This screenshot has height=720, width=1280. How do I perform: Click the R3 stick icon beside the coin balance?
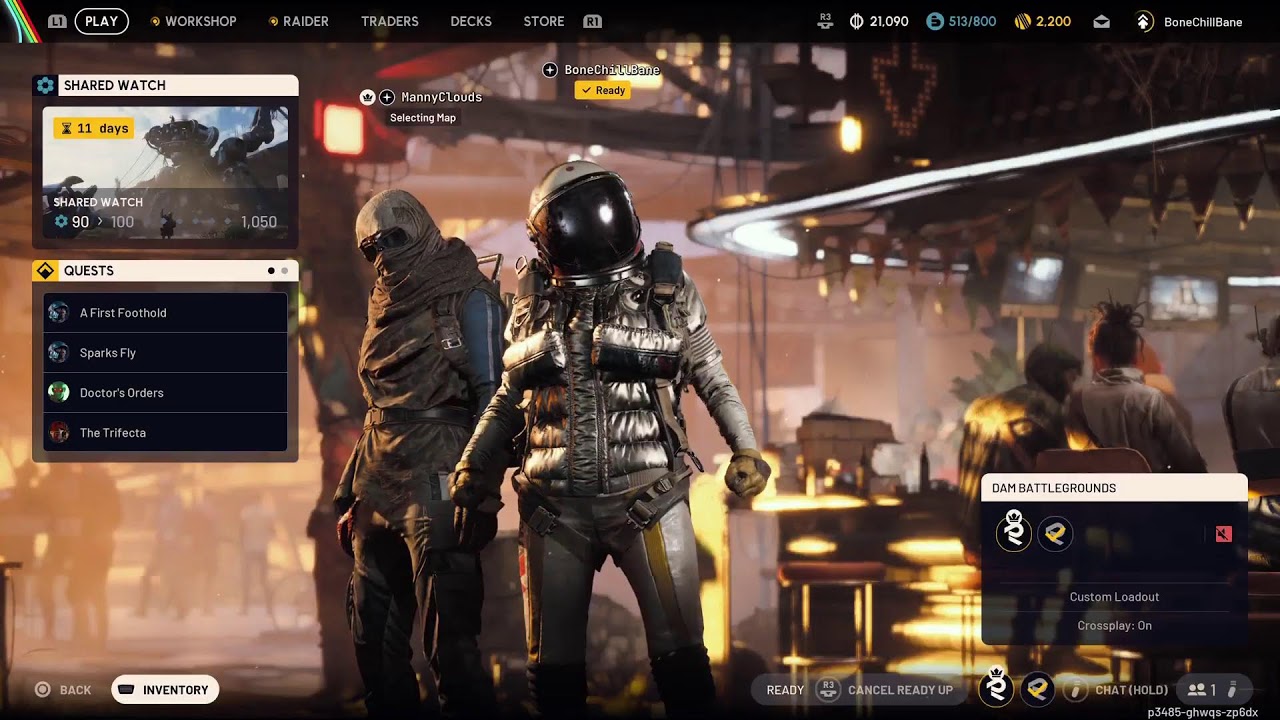(x=825, y=20)
